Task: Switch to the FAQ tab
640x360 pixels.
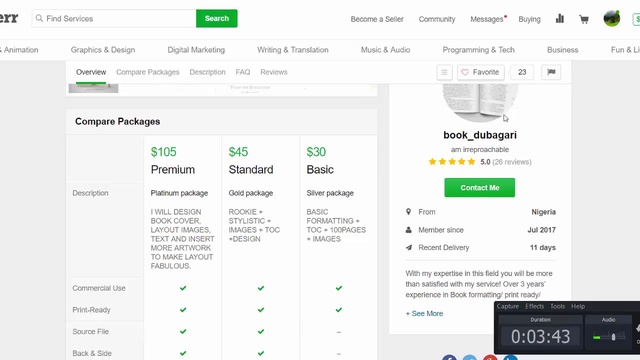Action: click(x=243, y=72)
